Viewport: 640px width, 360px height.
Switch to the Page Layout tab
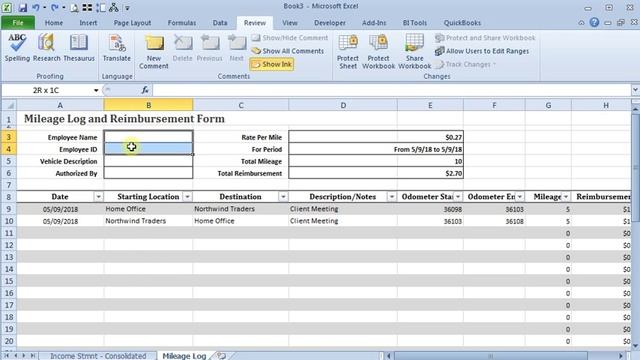(x=132, y=23)
